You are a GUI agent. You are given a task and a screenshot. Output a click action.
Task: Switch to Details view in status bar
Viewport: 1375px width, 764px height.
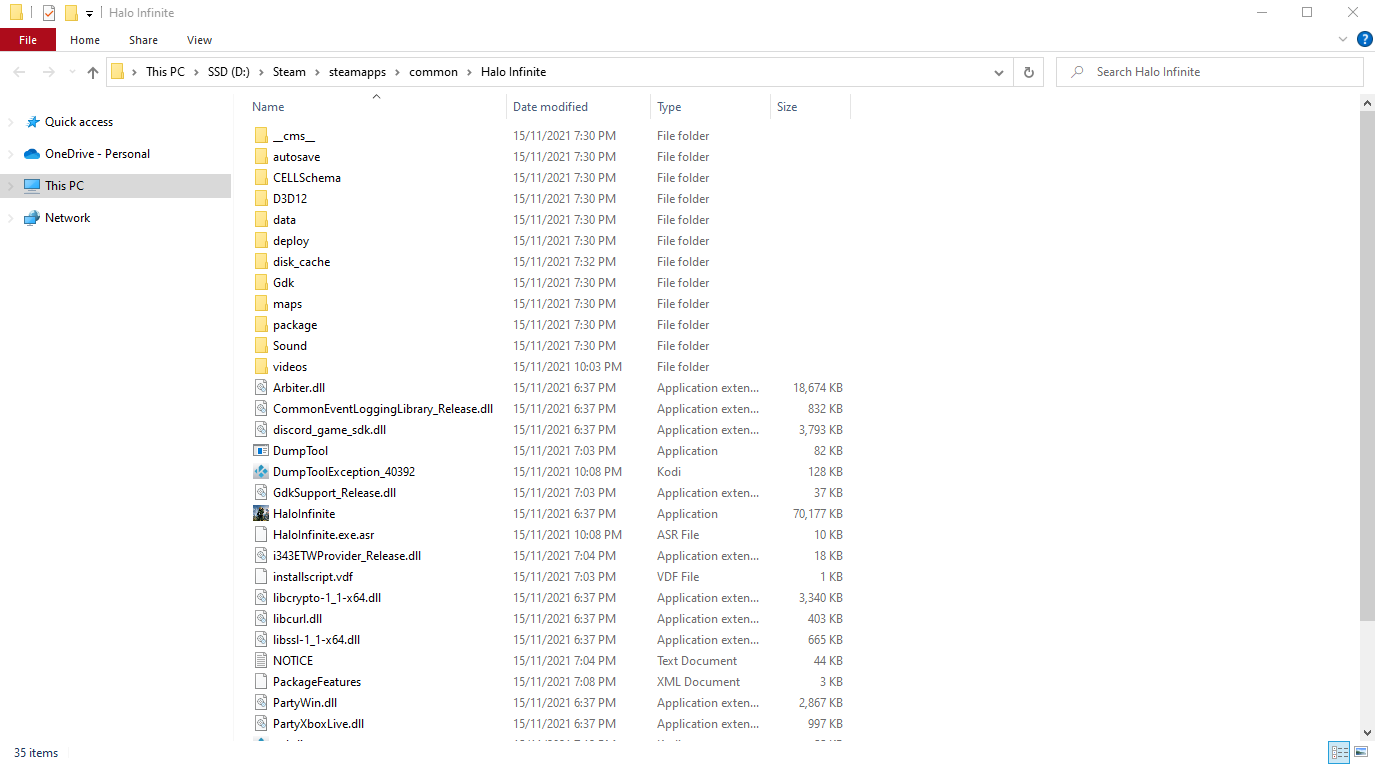pyautogui.click(x=1338, y=752)
